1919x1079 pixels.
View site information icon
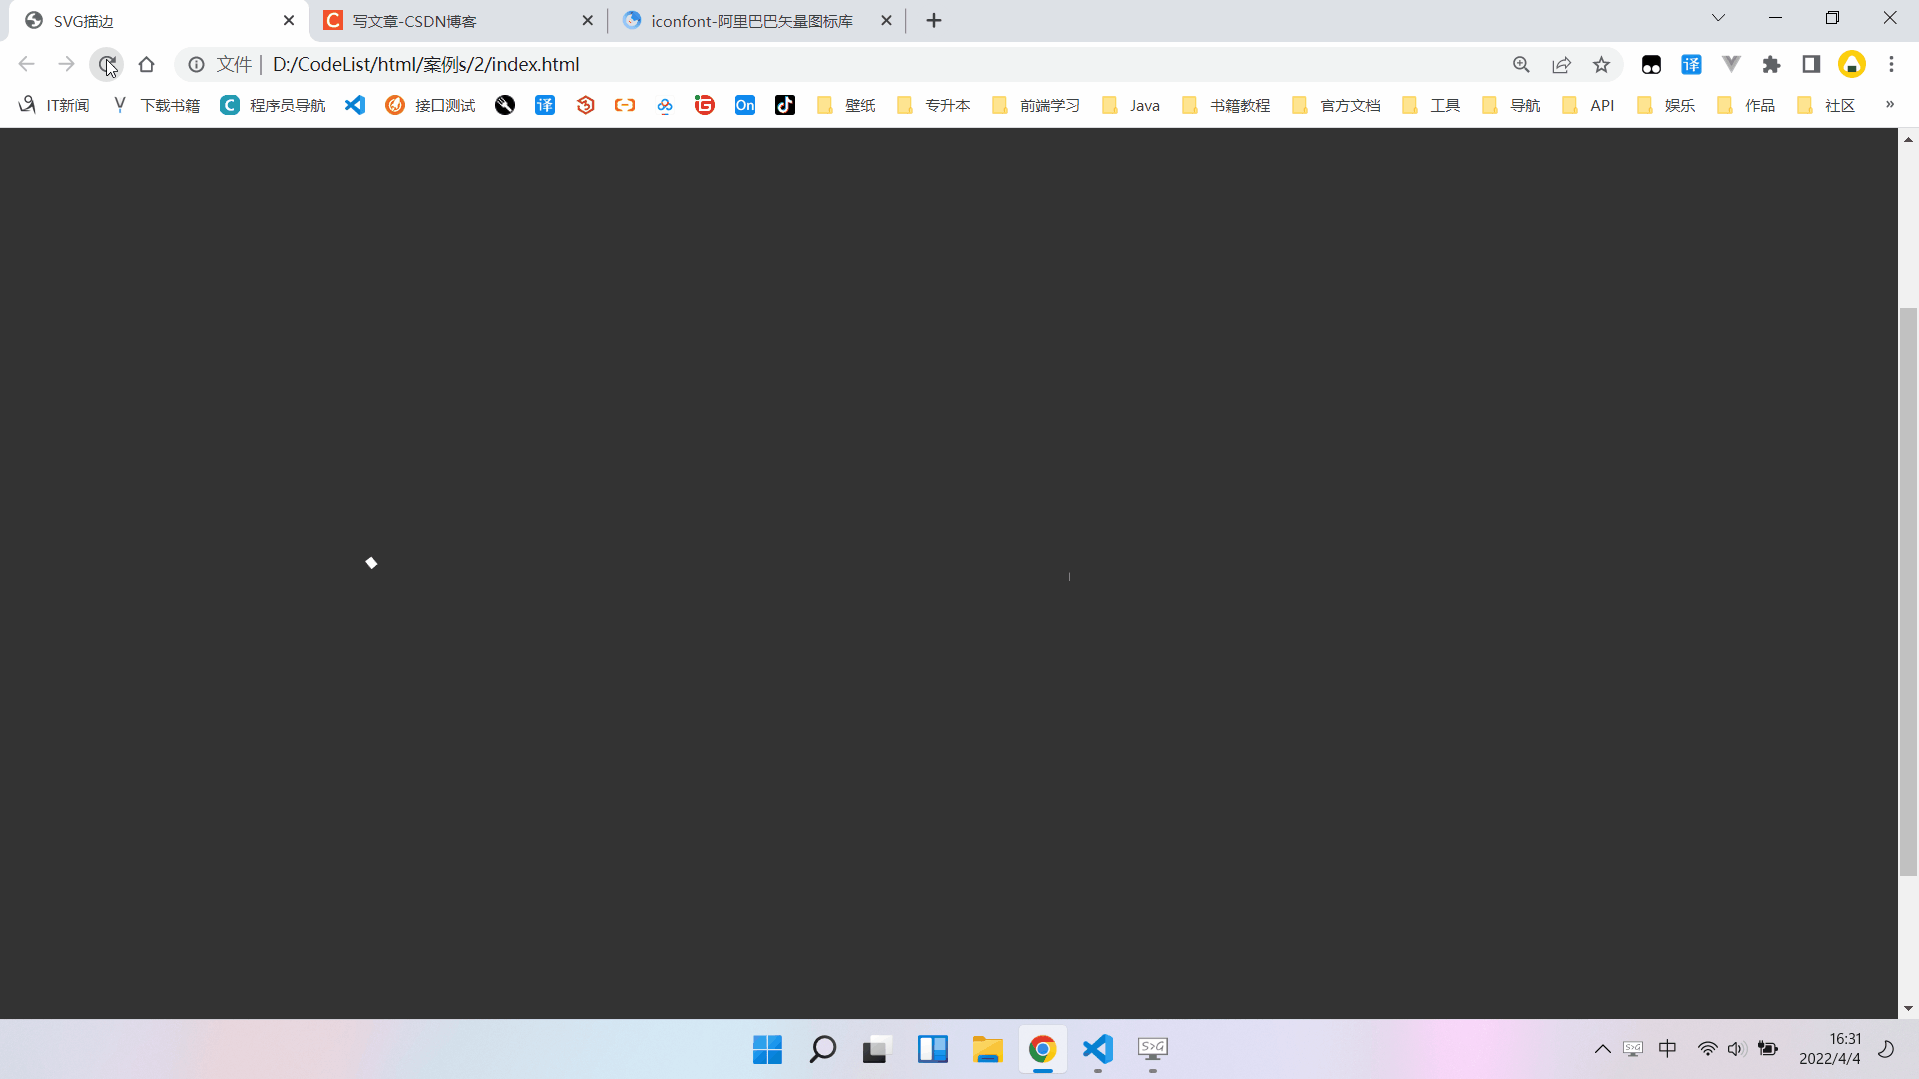coord(197,64)
